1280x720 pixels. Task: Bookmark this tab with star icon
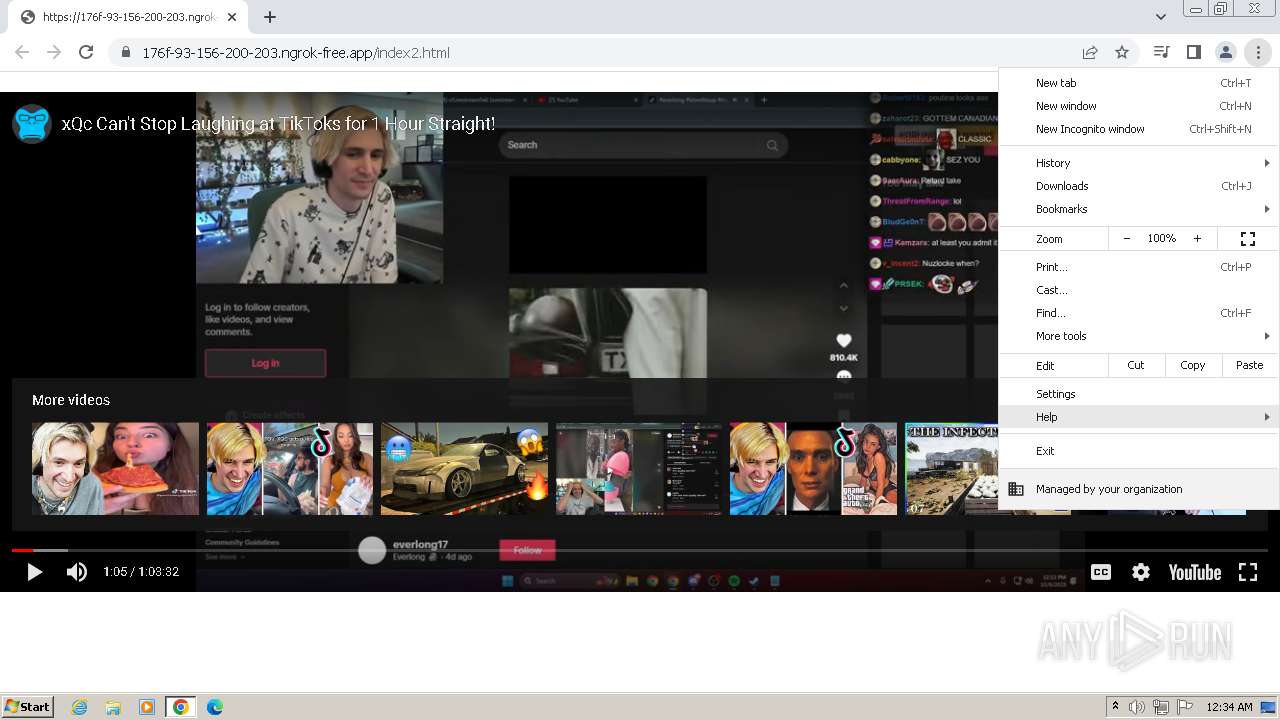coord(1122,52)
